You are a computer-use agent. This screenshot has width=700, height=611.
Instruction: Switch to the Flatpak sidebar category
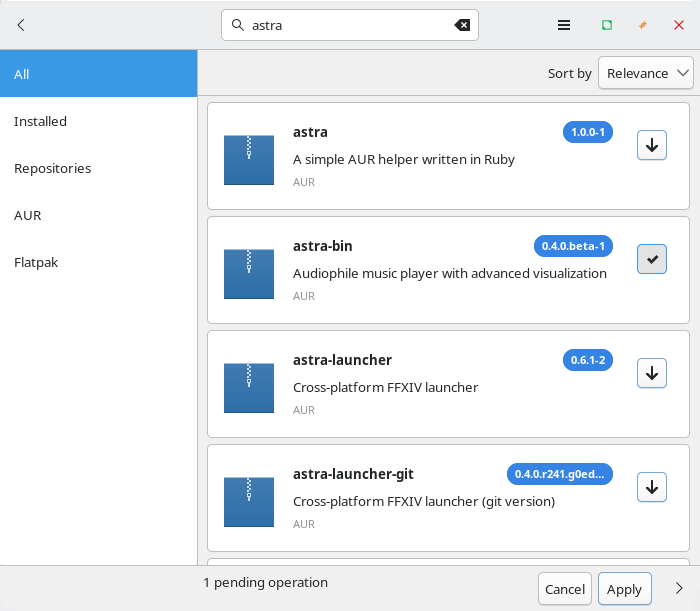point(34,262)
